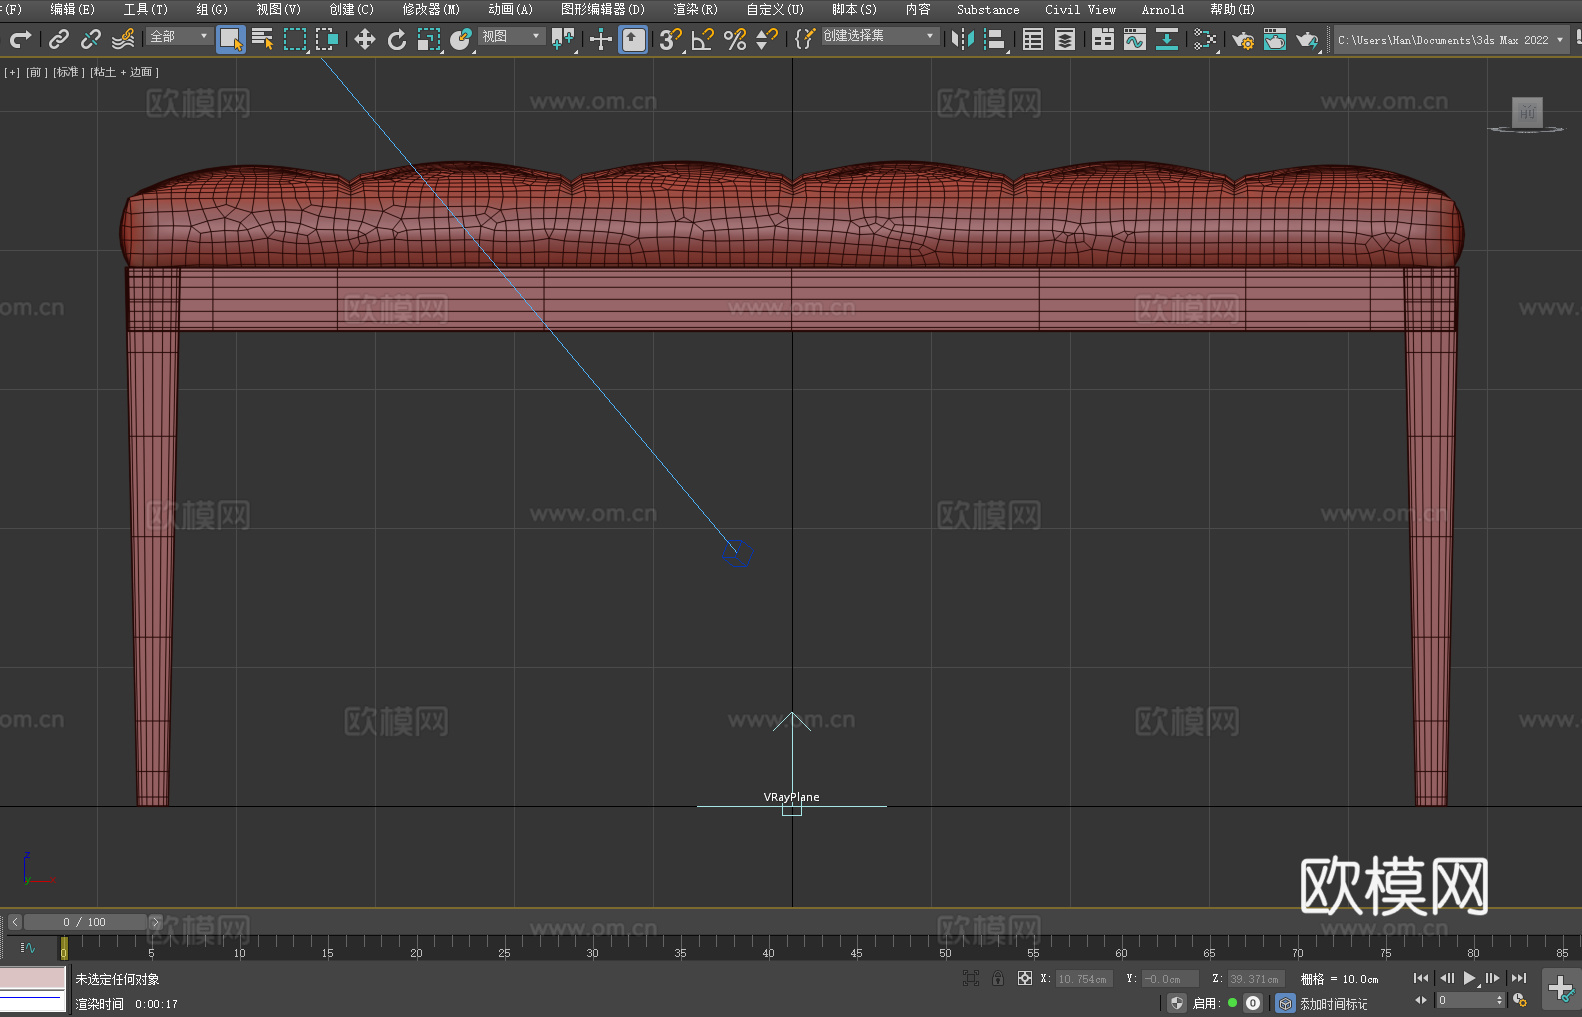
Task: Click Use Pivot Point Center icon
Action: [563, 39]
